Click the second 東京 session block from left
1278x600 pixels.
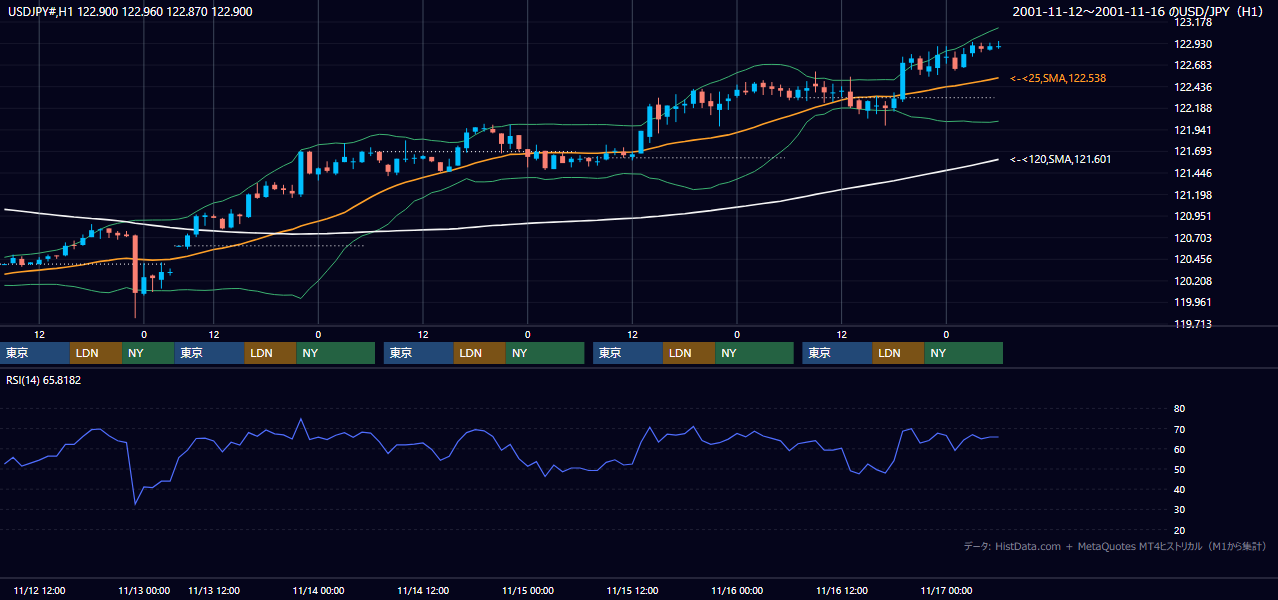209,353
